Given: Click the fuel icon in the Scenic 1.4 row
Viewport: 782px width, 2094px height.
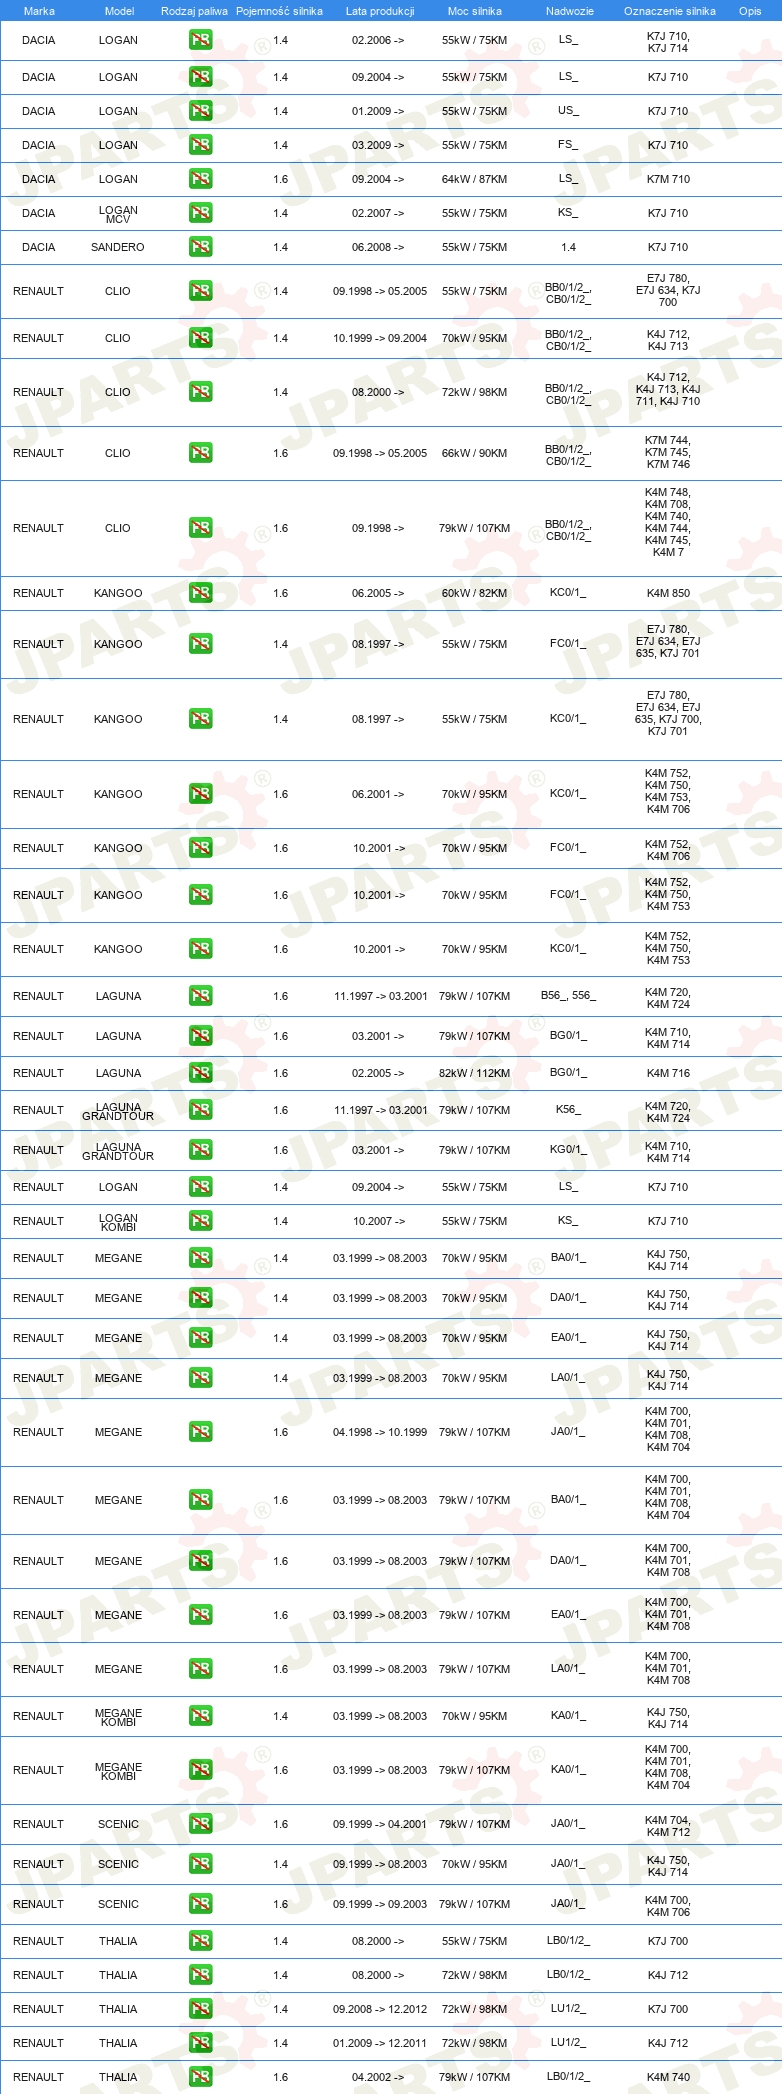Looking at the screenshot, I should click(x=200, y=1864).
